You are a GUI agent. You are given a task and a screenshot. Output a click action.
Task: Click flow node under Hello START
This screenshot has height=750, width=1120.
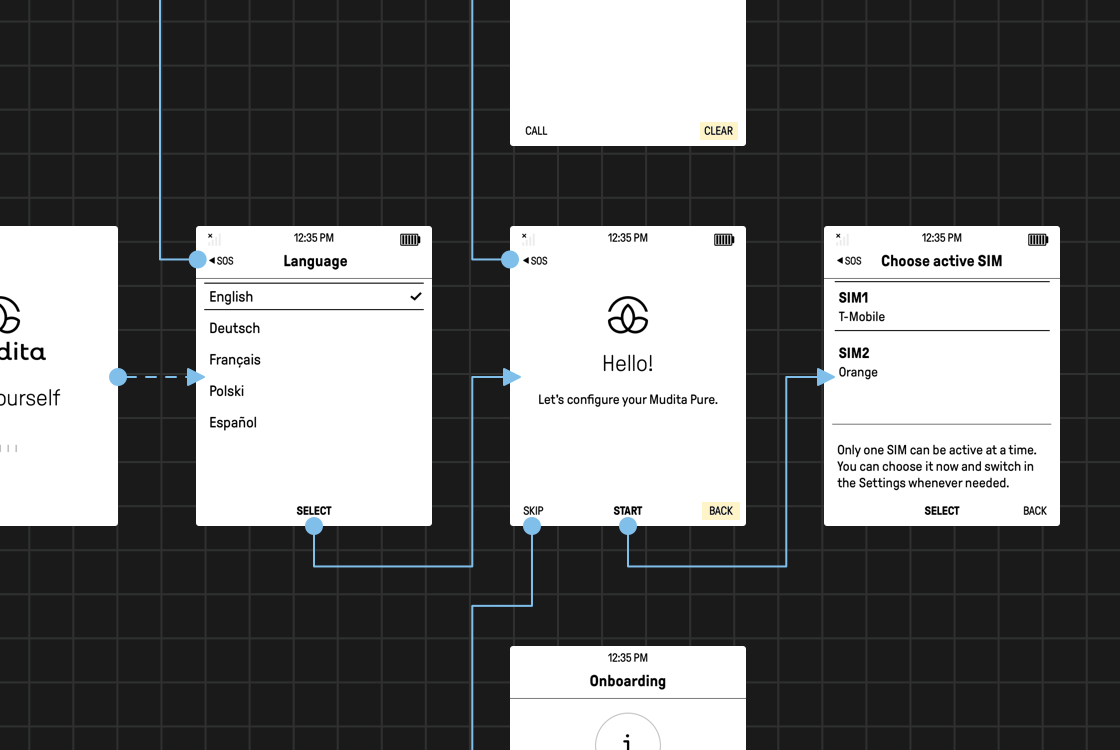[x=627, y=526]
